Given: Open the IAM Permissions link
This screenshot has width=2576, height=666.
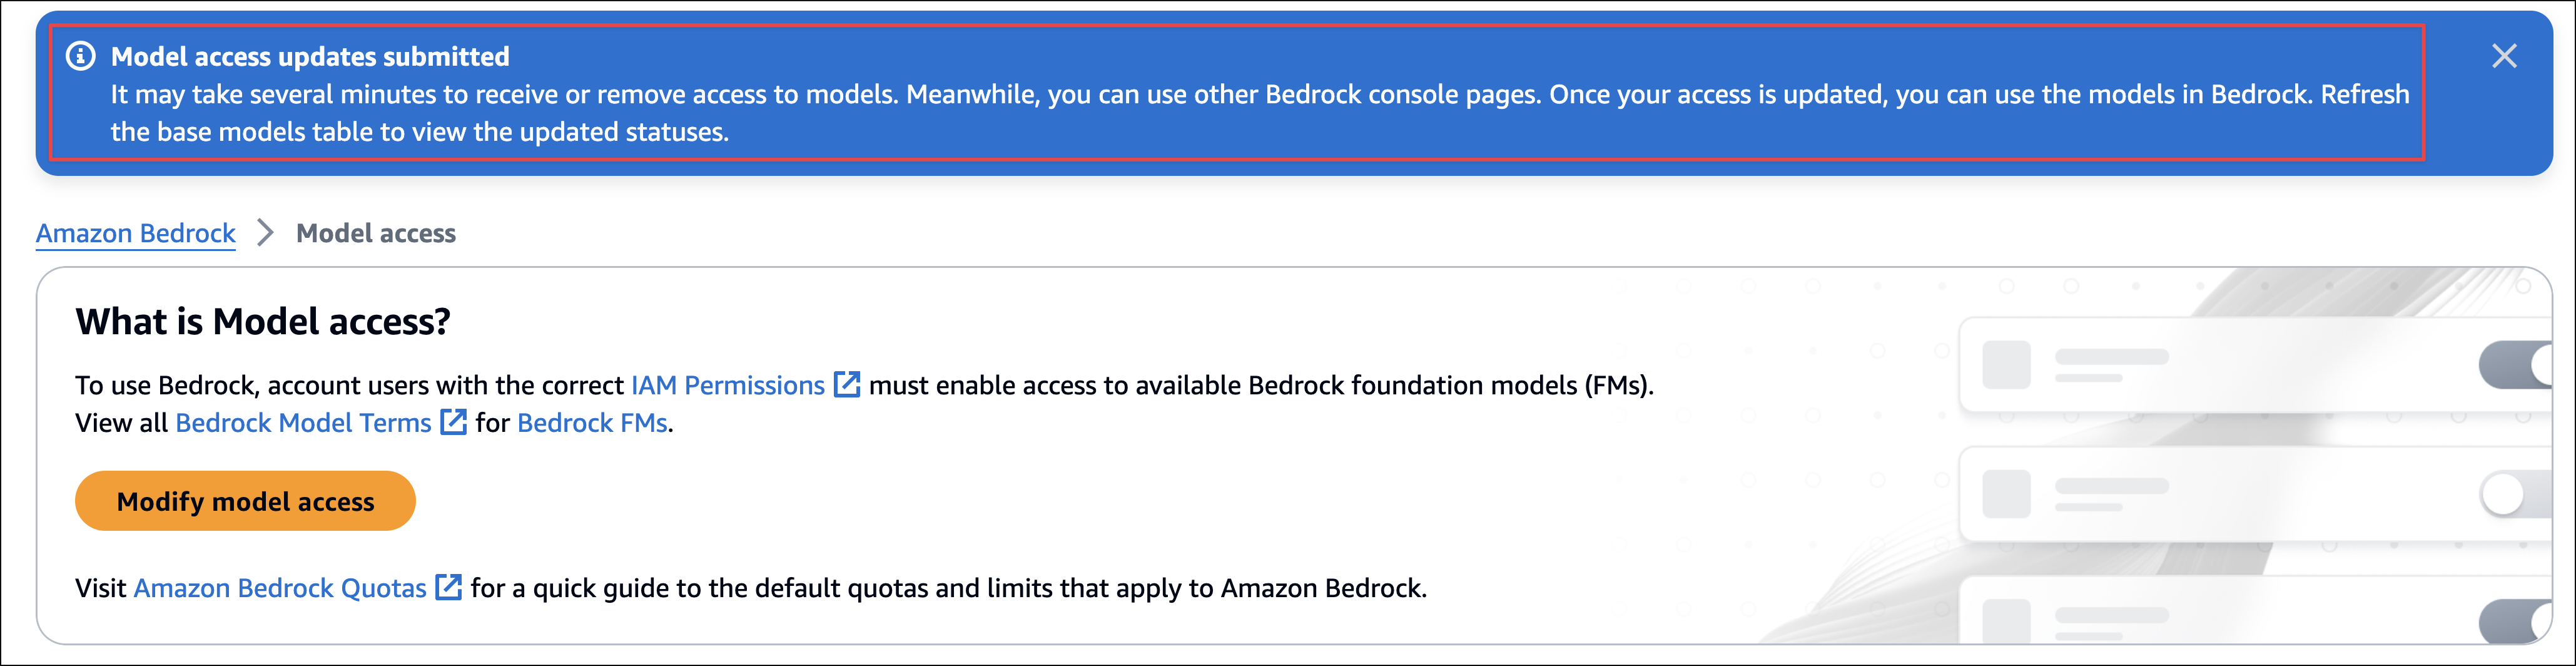Looking at the screenshot, I should (728, 385).
